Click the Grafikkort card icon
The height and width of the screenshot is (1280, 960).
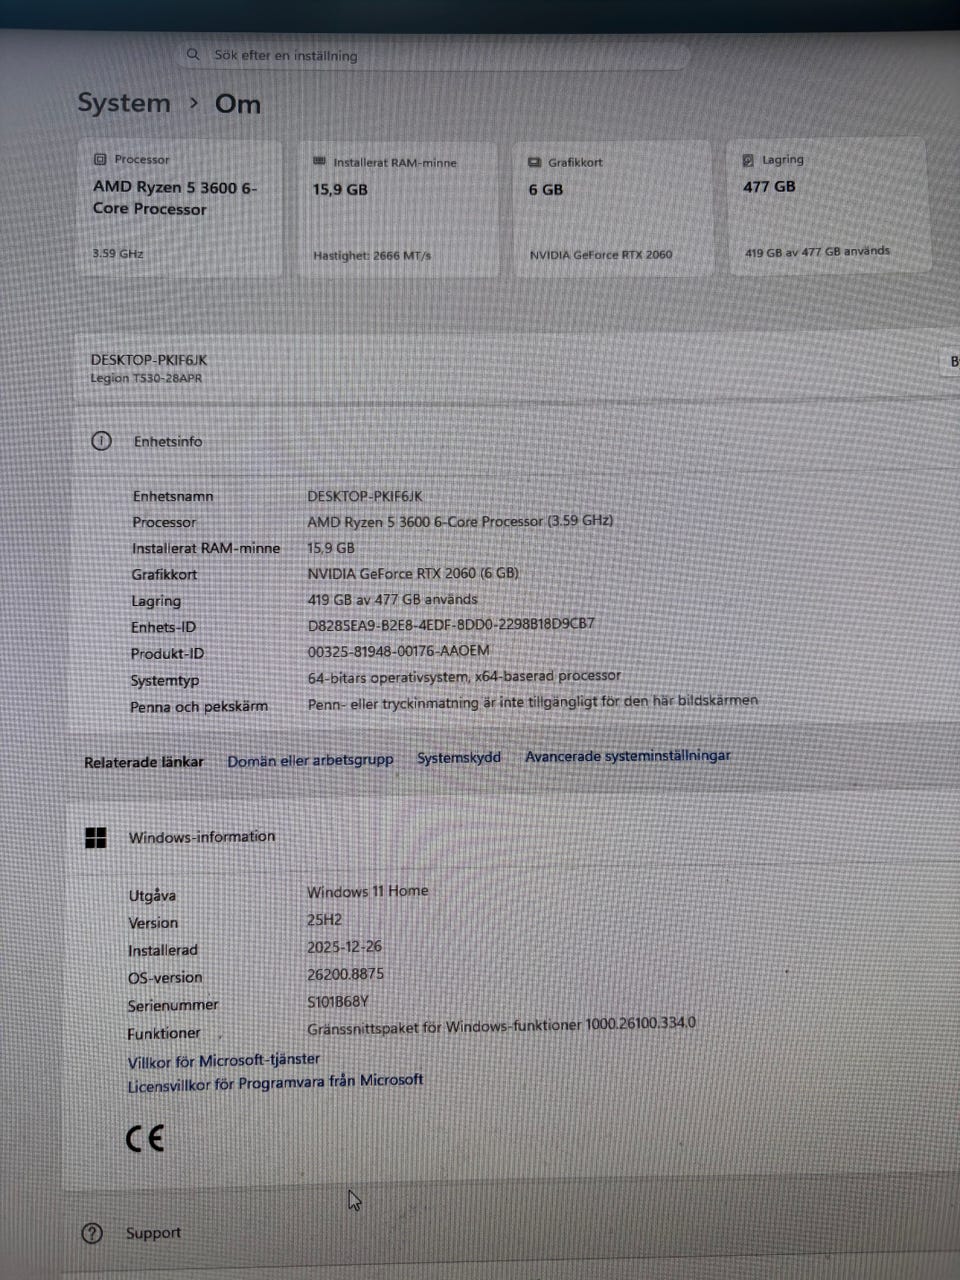coord(534,162)
